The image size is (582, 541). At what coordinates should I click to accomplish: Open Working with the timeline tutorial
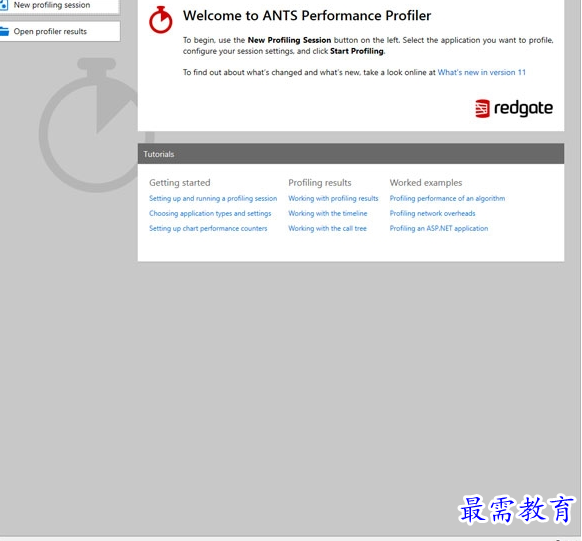327,213
